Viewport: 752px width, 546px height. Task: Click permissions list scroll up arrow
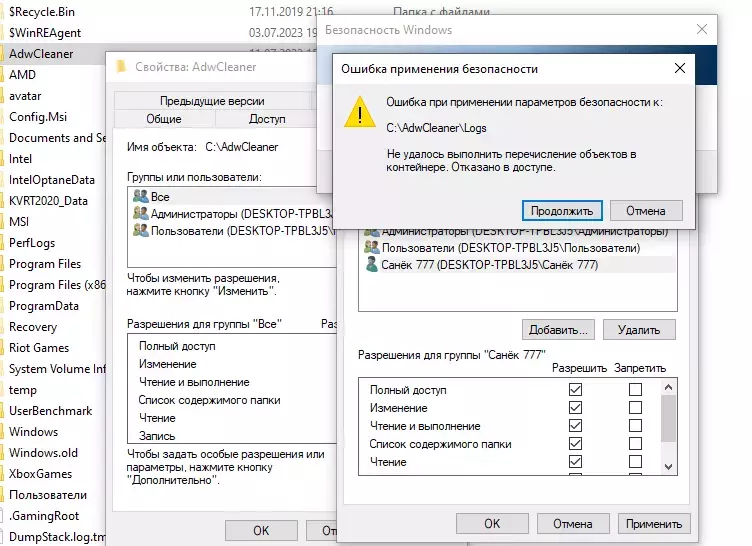[669, 387]
